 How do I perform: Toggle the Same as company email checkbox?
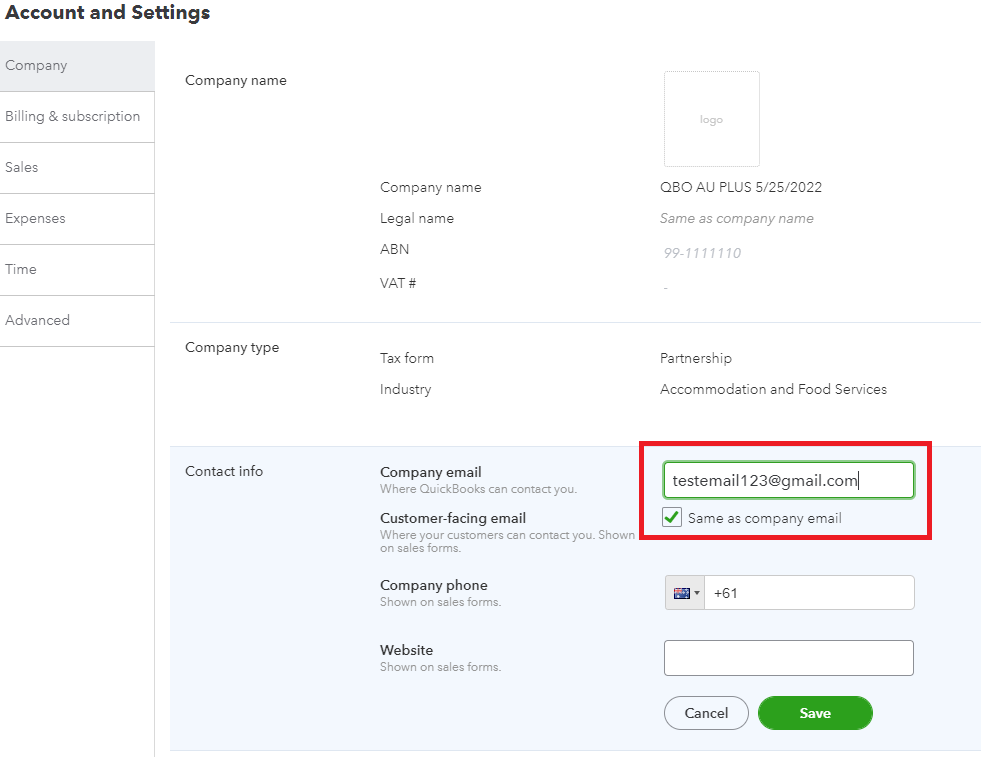672,518
